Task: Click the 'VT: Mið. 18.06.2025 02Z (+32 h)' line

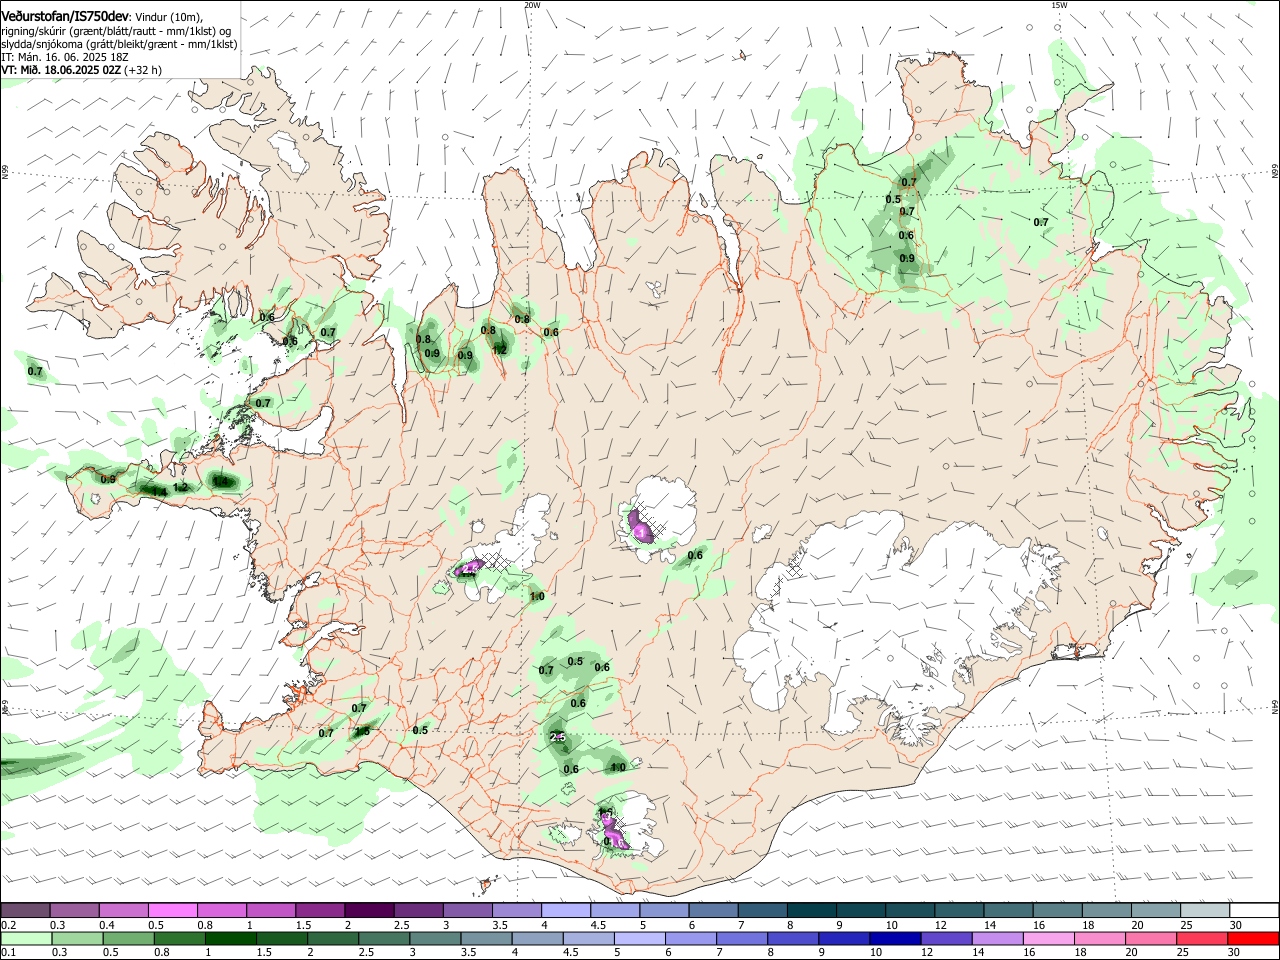Action: coord(81,70)
